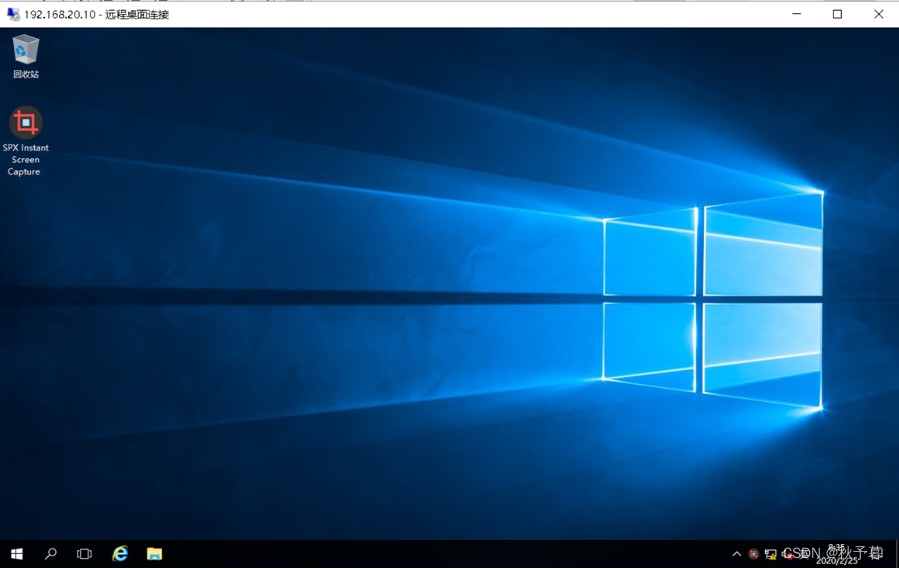The image size is (899, 570).
Task: Open Task View from the taskbar
Action: coord(84,554)
